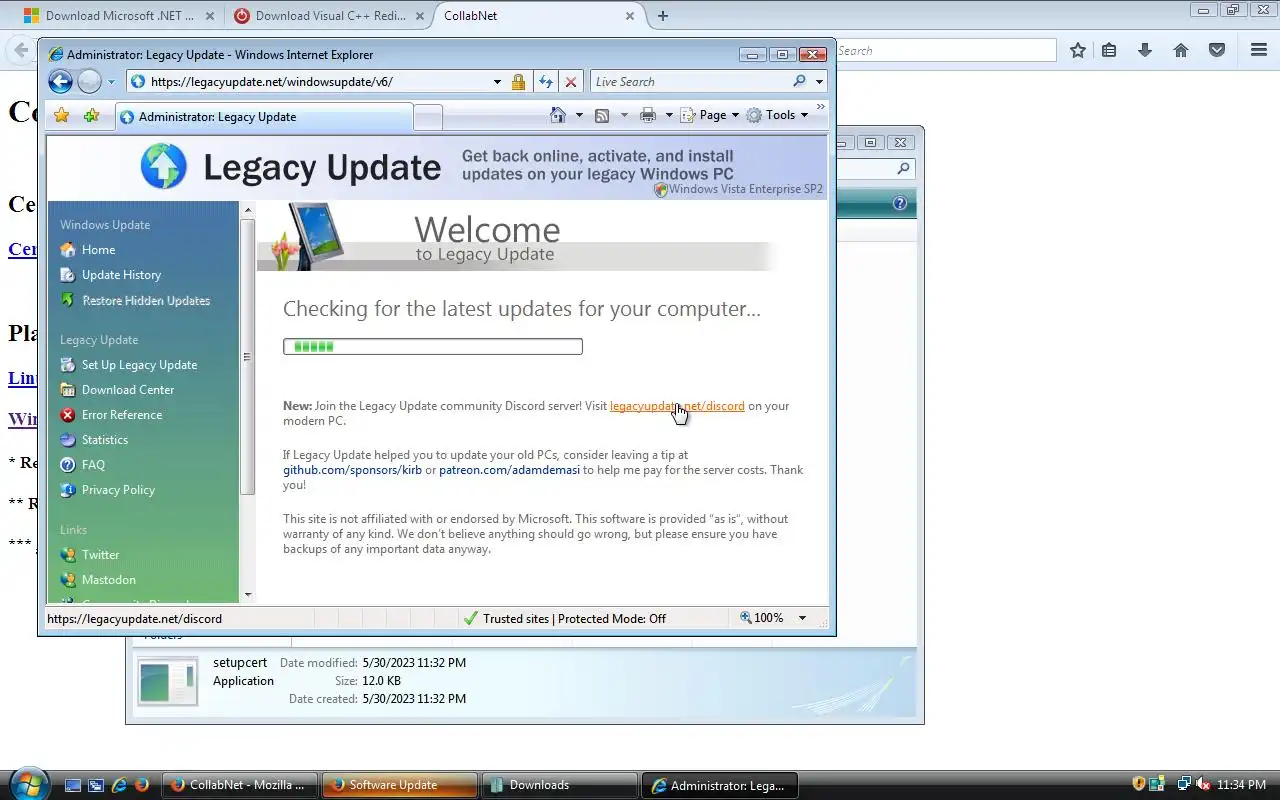Click the IE Home icon
Viewport: 1280px width, 800px height.
pos(559,115)
